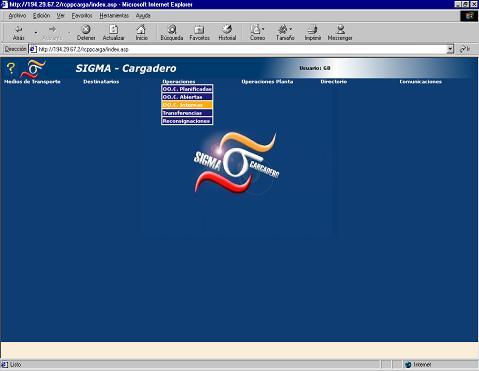Choose Transferencias from the Operaciones menu
Screen dimensions: 479x371
[x=187, y=113]
